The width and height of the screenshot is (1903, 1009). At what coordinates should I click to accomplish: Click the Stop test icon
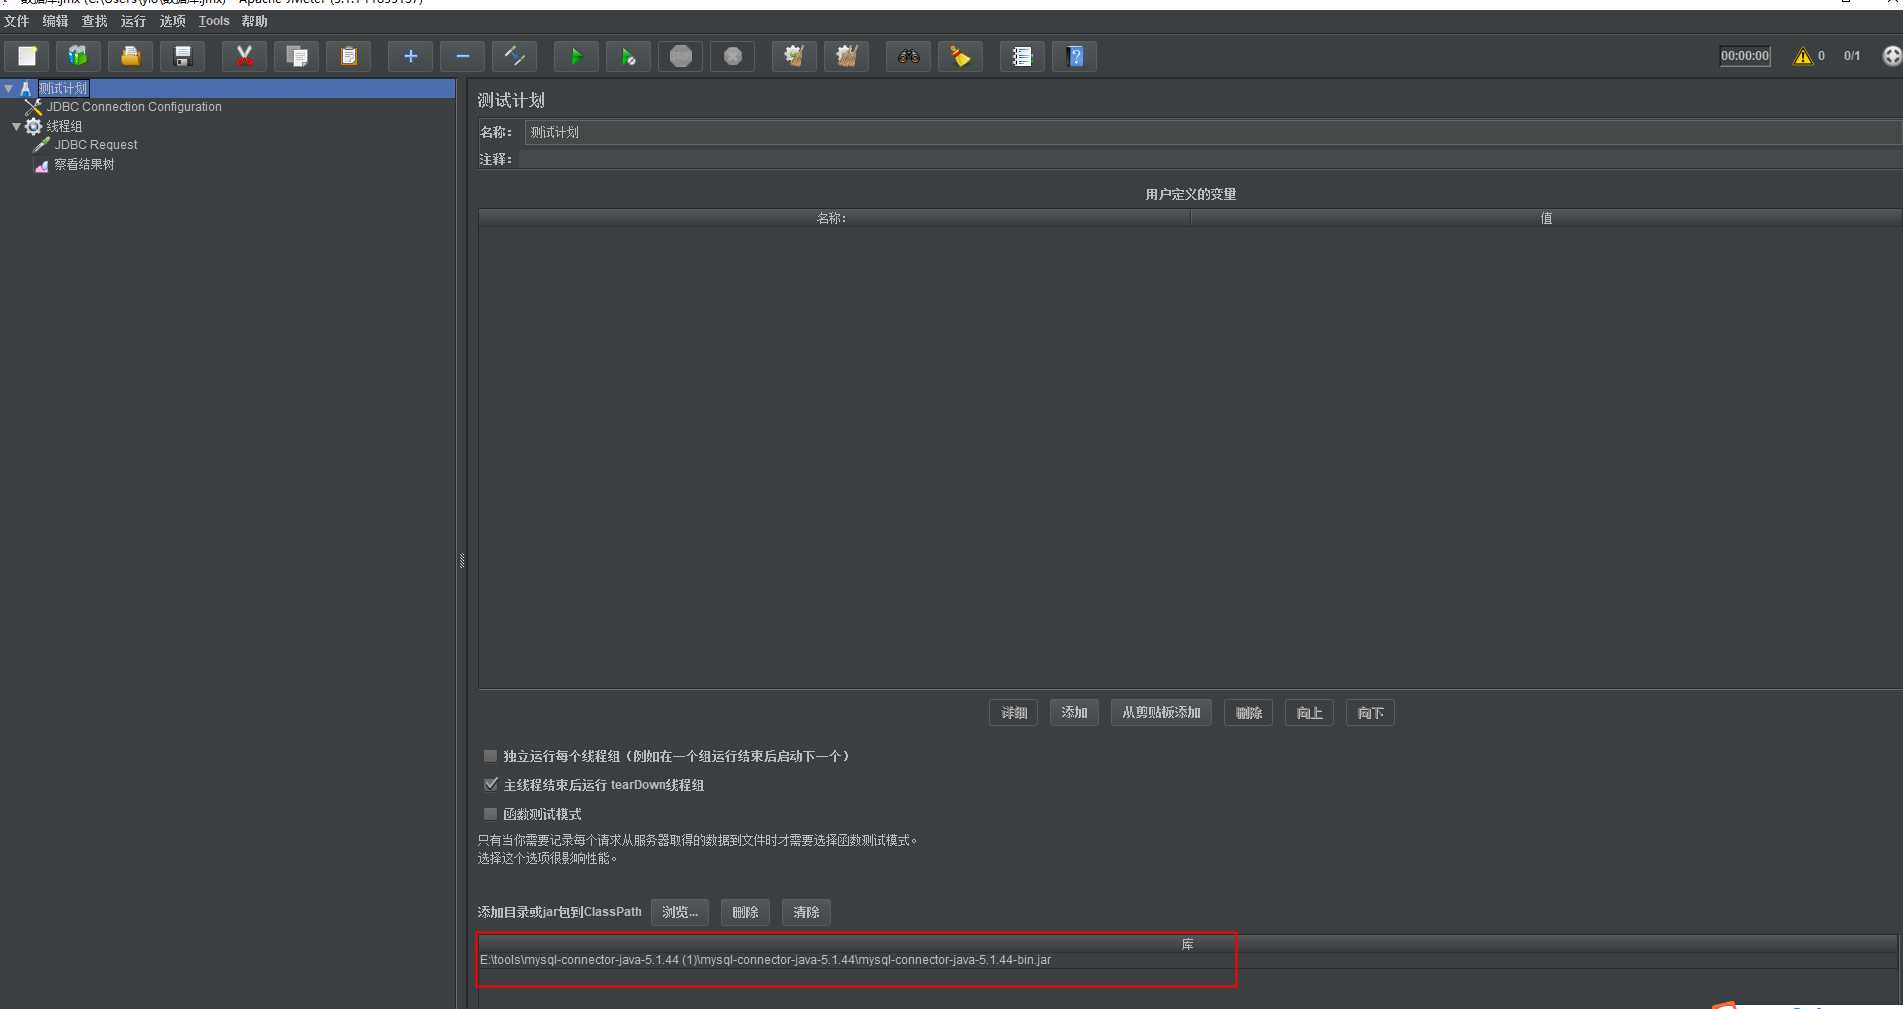pyautogui.click(x=680, y=57)
